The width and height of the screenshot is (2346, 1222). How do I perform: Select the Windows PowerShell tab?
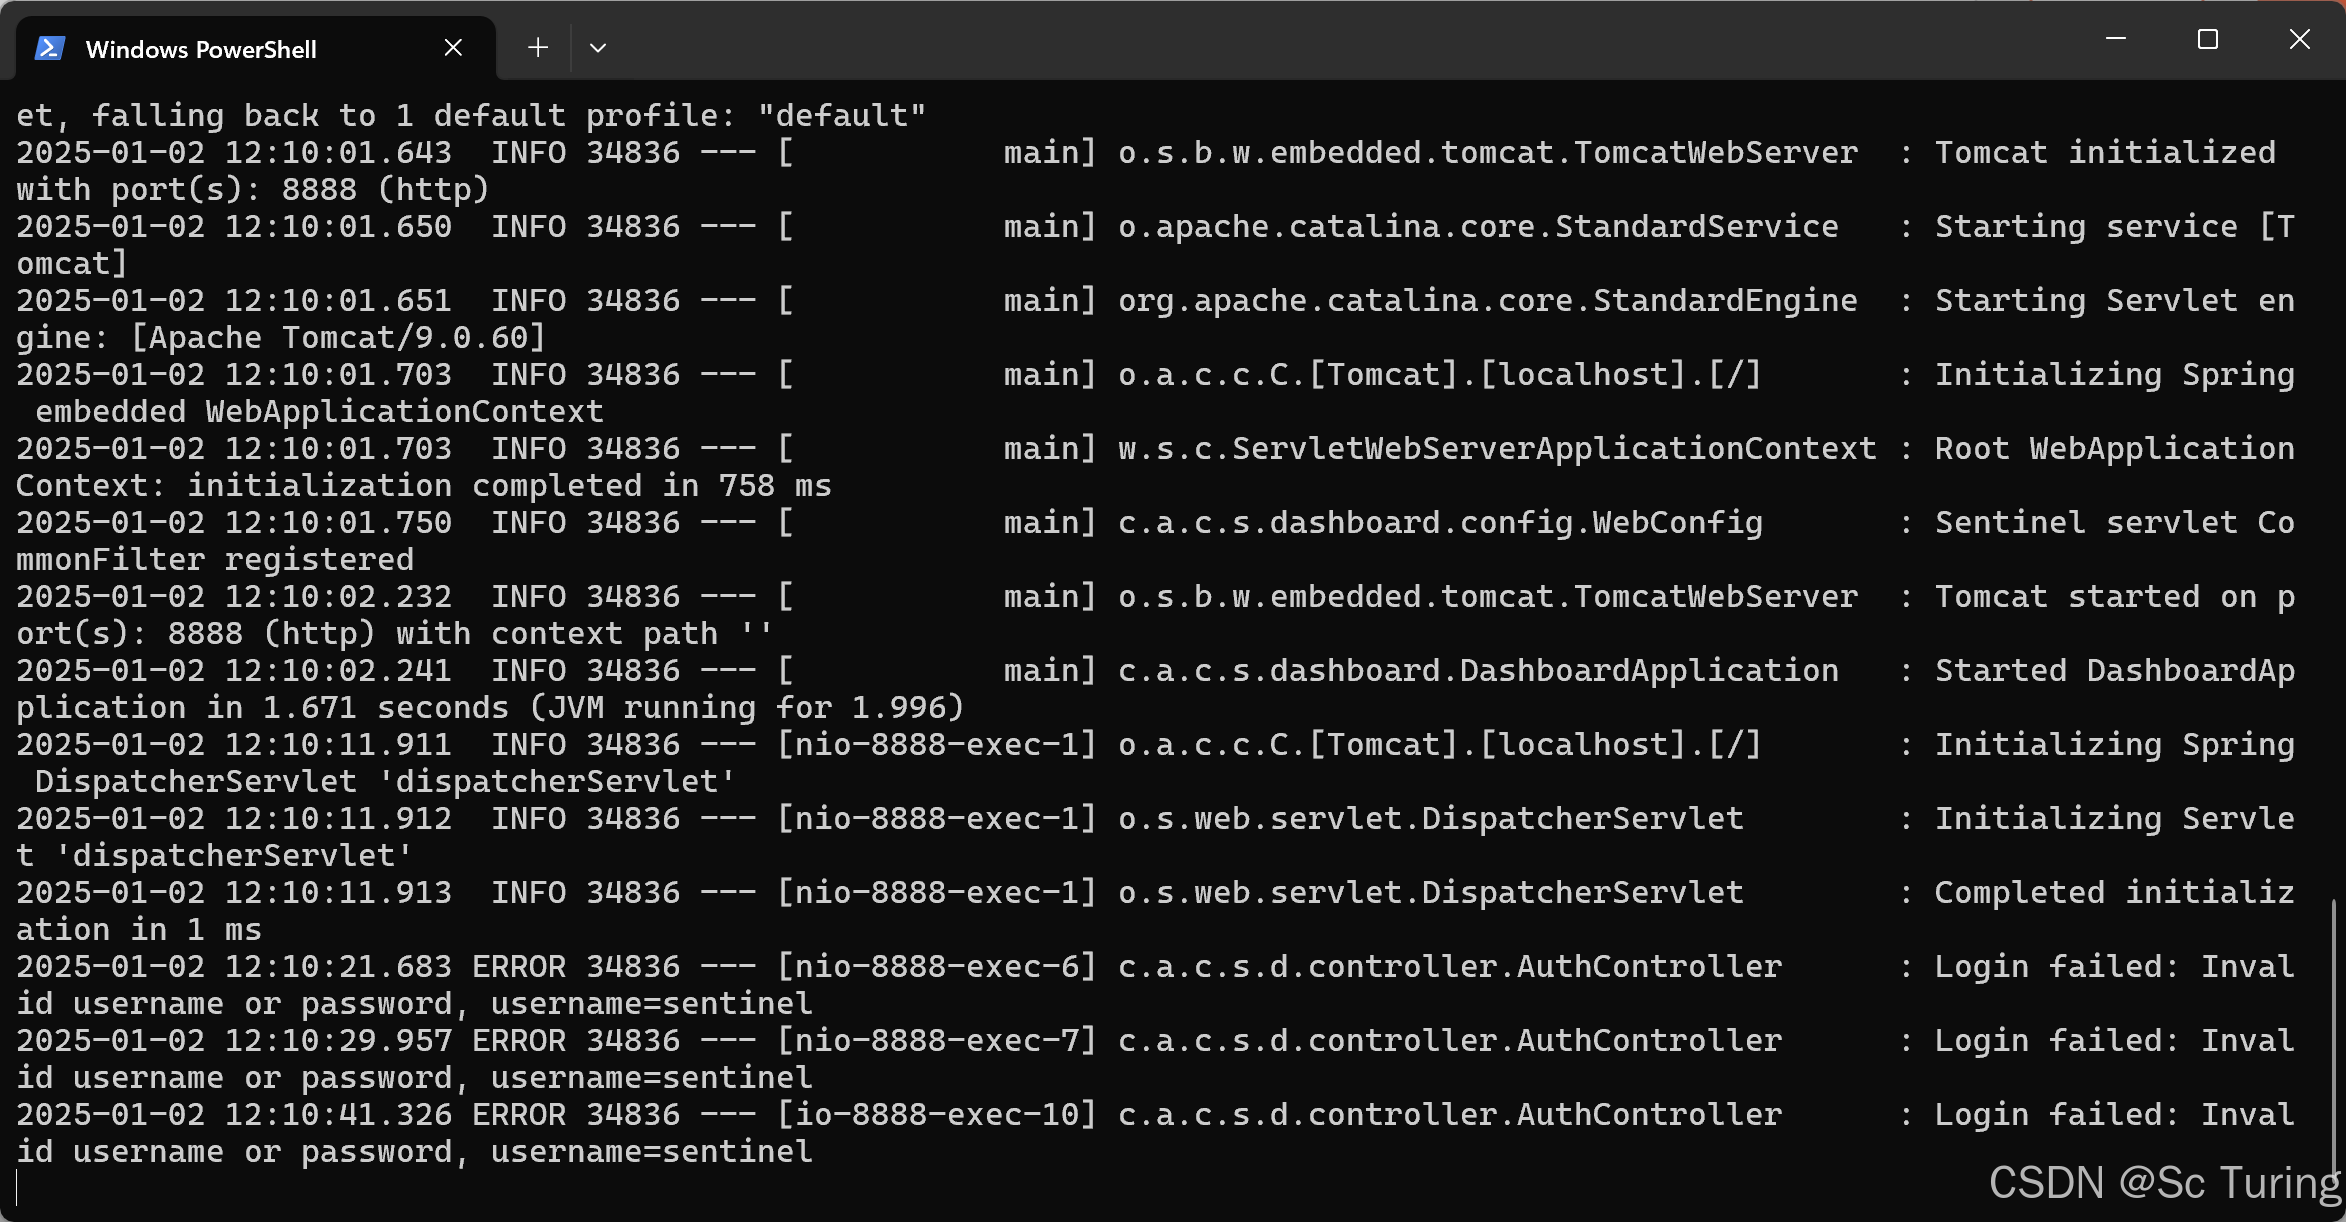point(200,47)
